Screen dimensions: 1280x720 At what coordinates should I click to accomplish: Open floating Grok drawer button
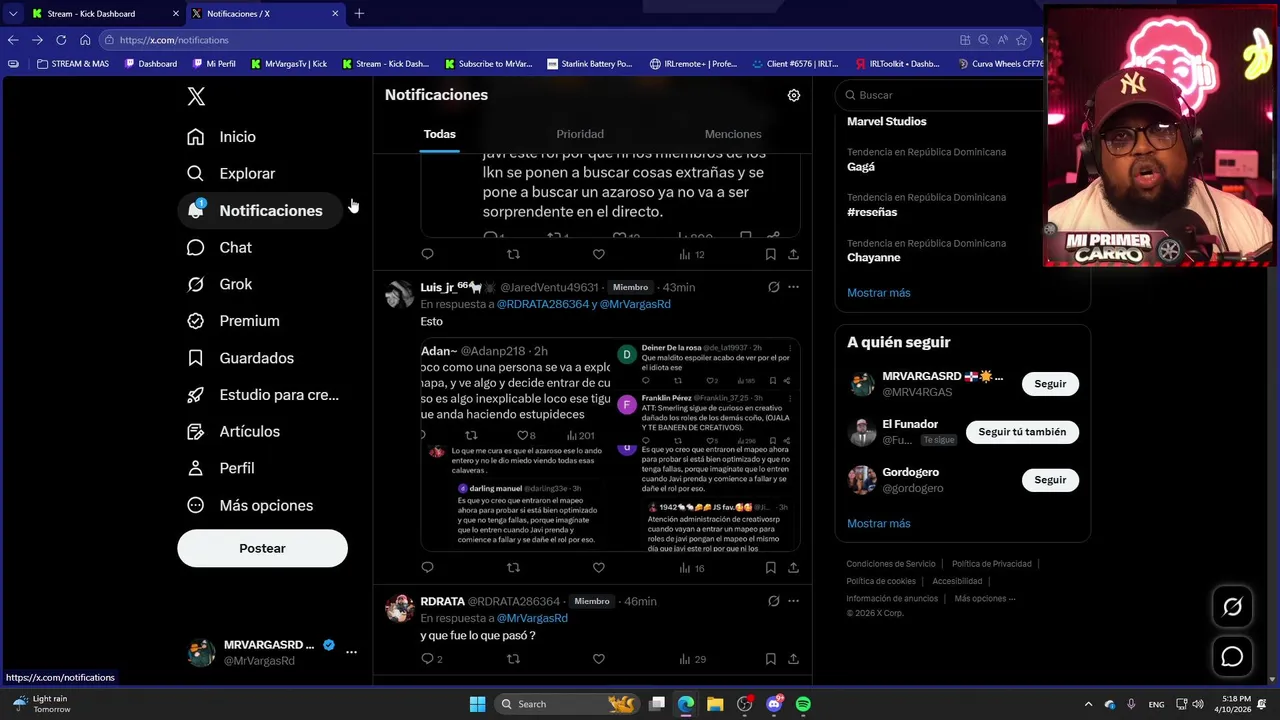(x=1232, y=607)
